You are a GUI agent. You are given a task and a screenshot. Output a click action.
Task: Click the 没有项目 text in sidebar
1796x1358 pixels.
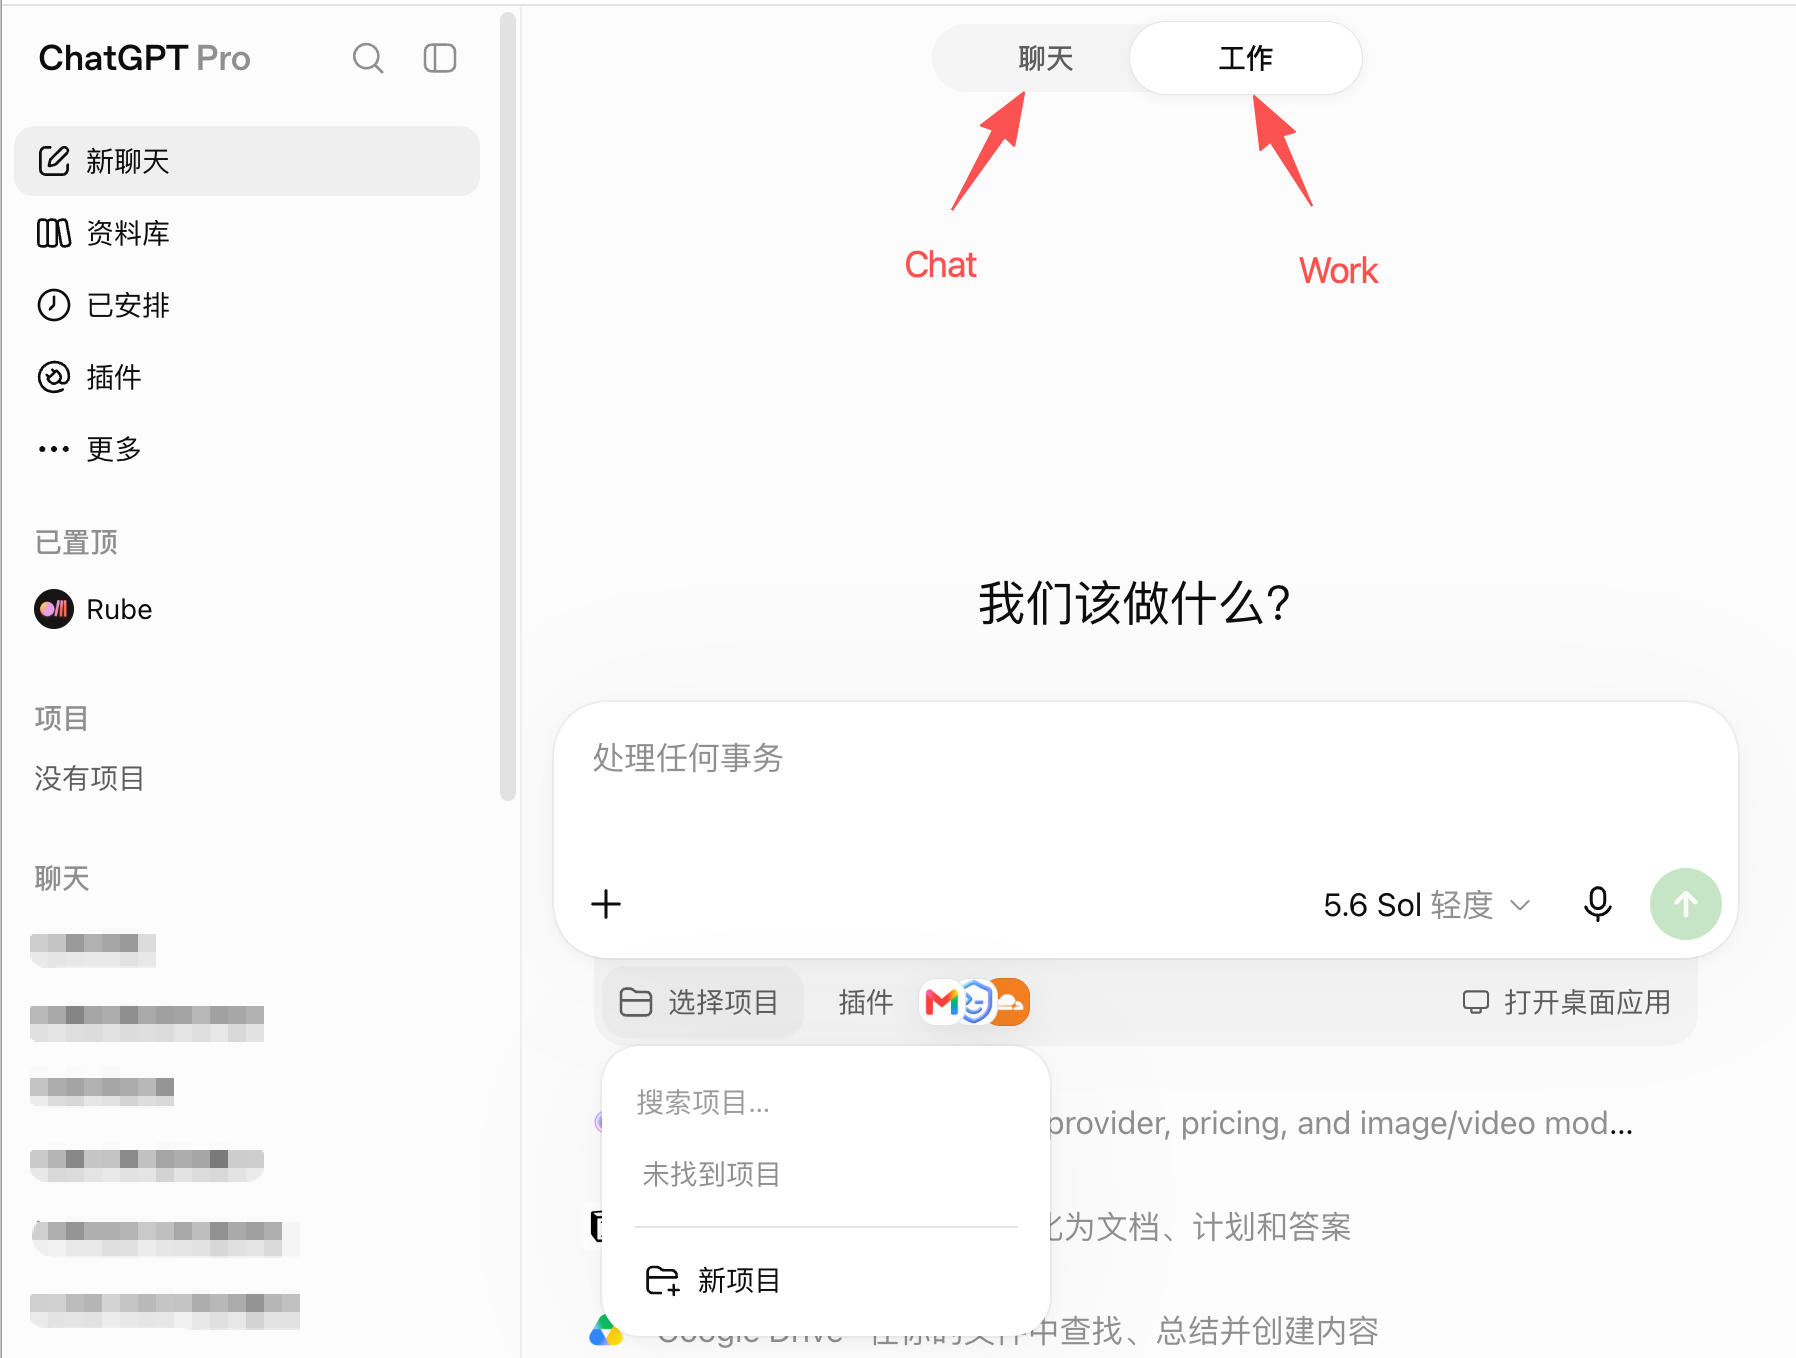90,778
